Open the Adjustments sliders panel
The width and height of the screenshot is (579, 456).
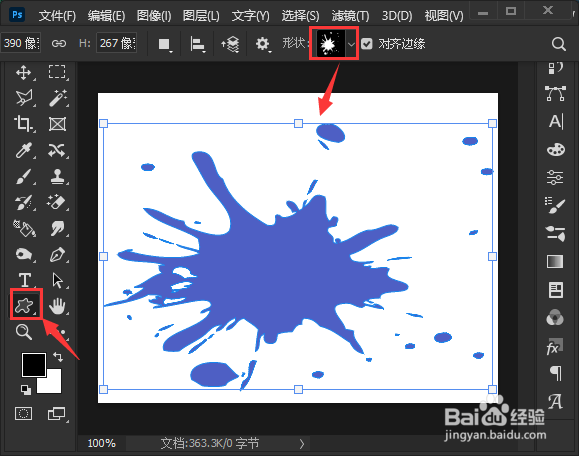[x=555, y=177]
